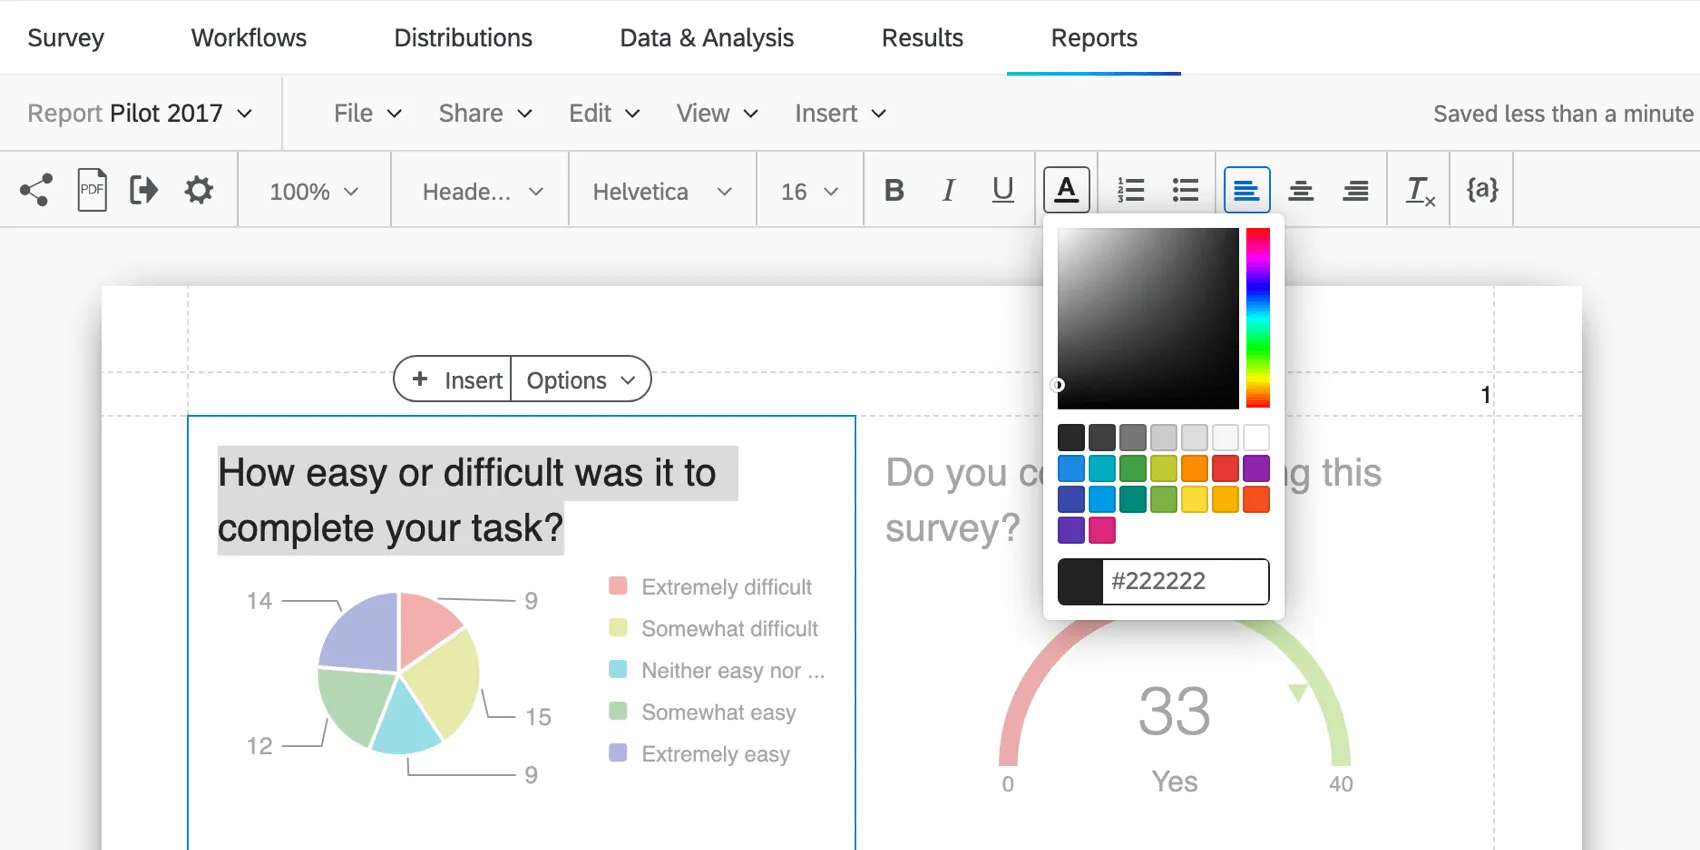Image resolution: width=1700 pixels, height=850 pixels.
Task: Create a numbered list
Action: (1130, 189)
